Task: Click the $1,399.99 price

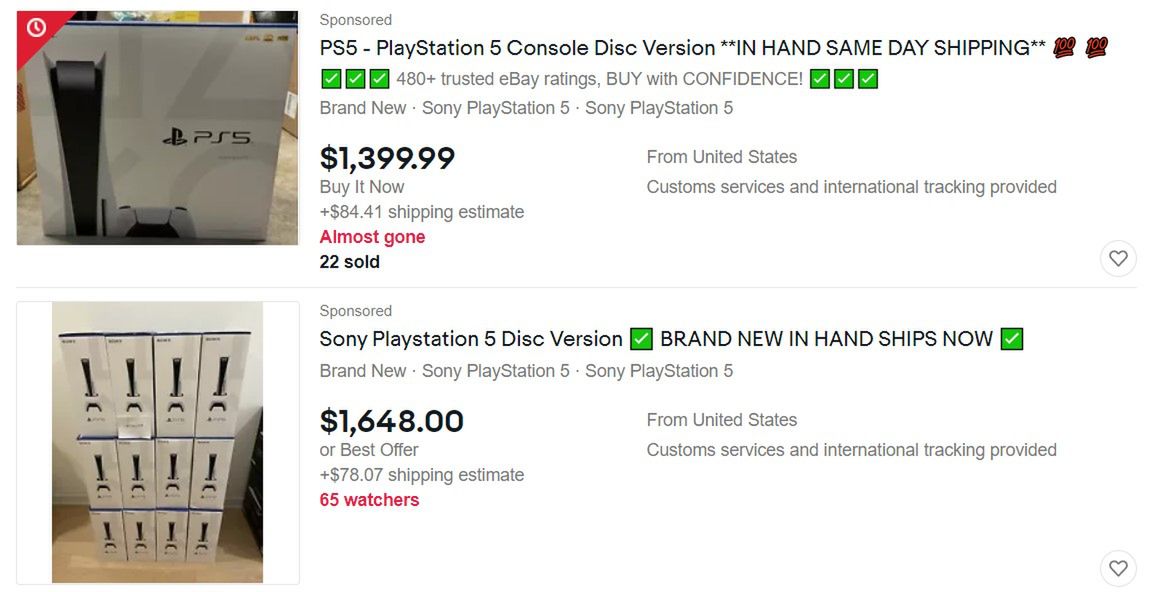Action: pos(387,158)
